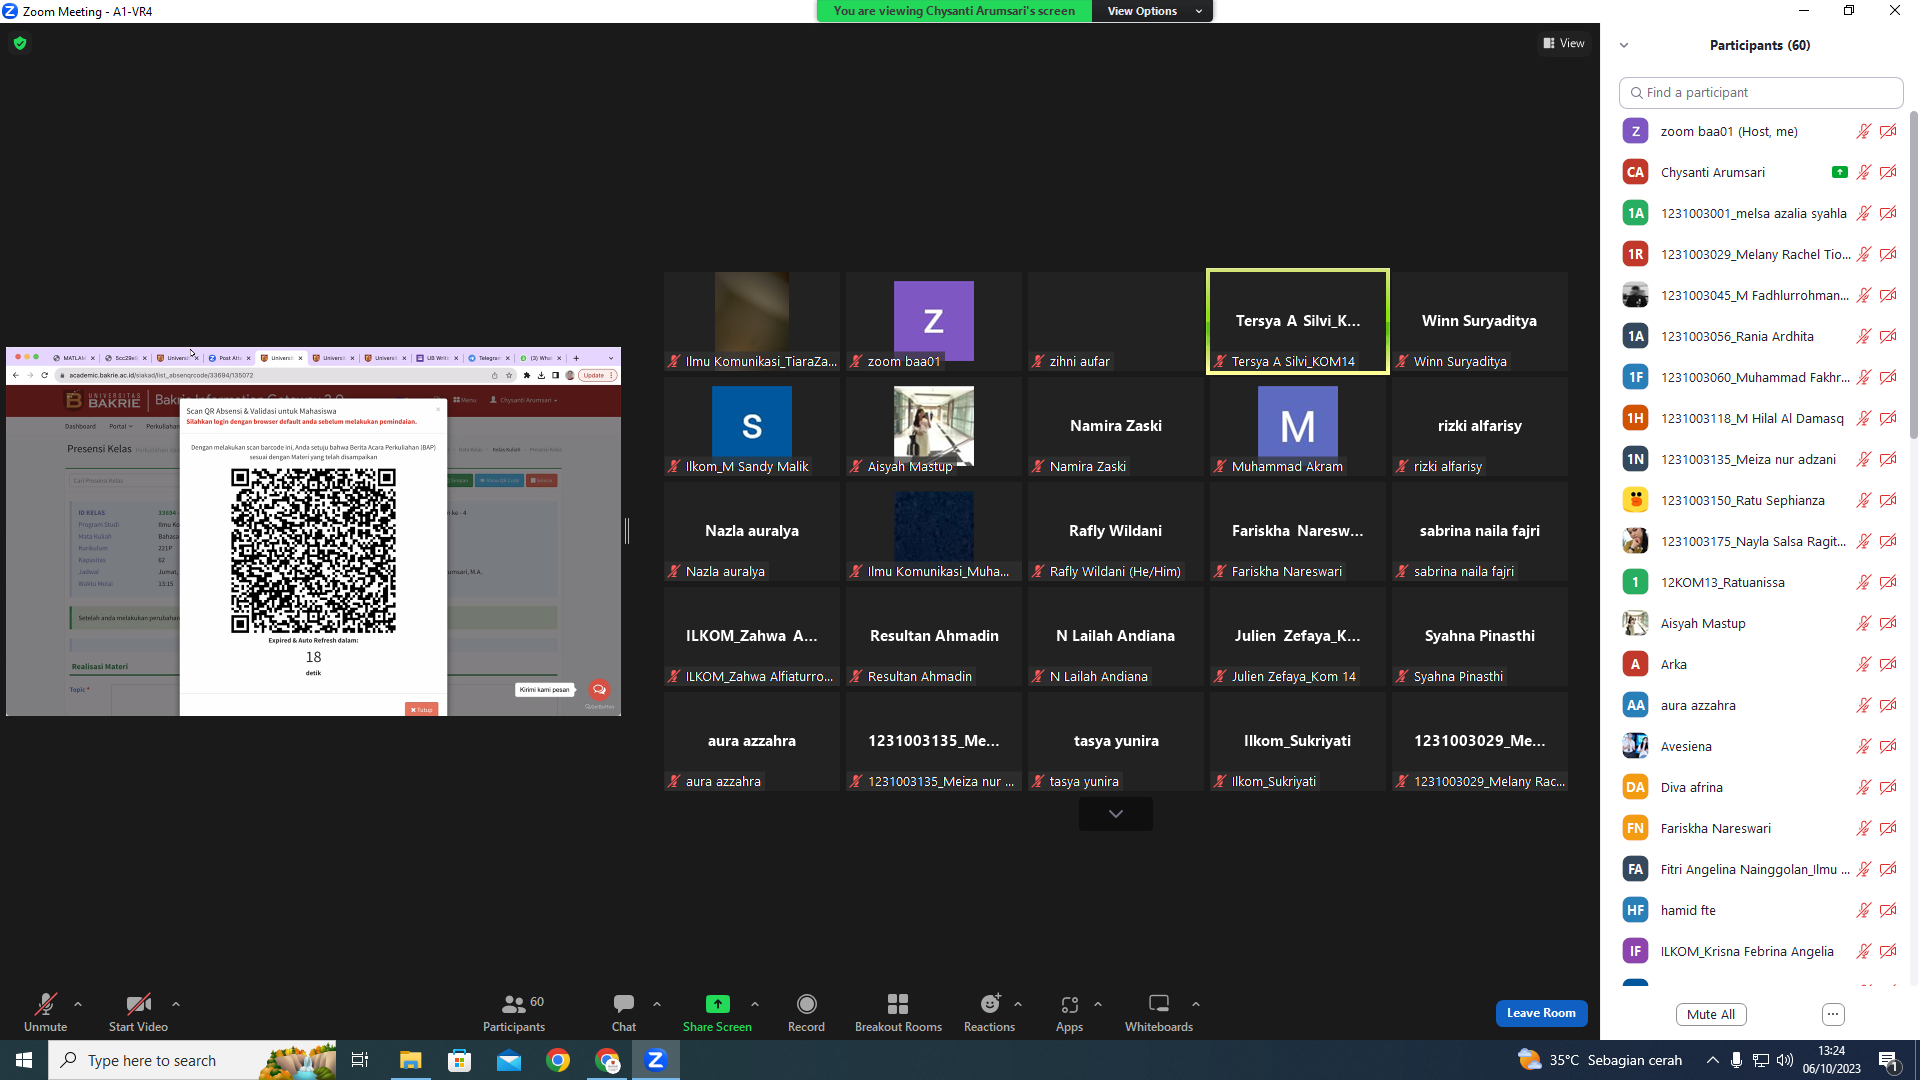Show next page of gallery videos
Screen dimensions: 1920x1080
point(1116,814)
